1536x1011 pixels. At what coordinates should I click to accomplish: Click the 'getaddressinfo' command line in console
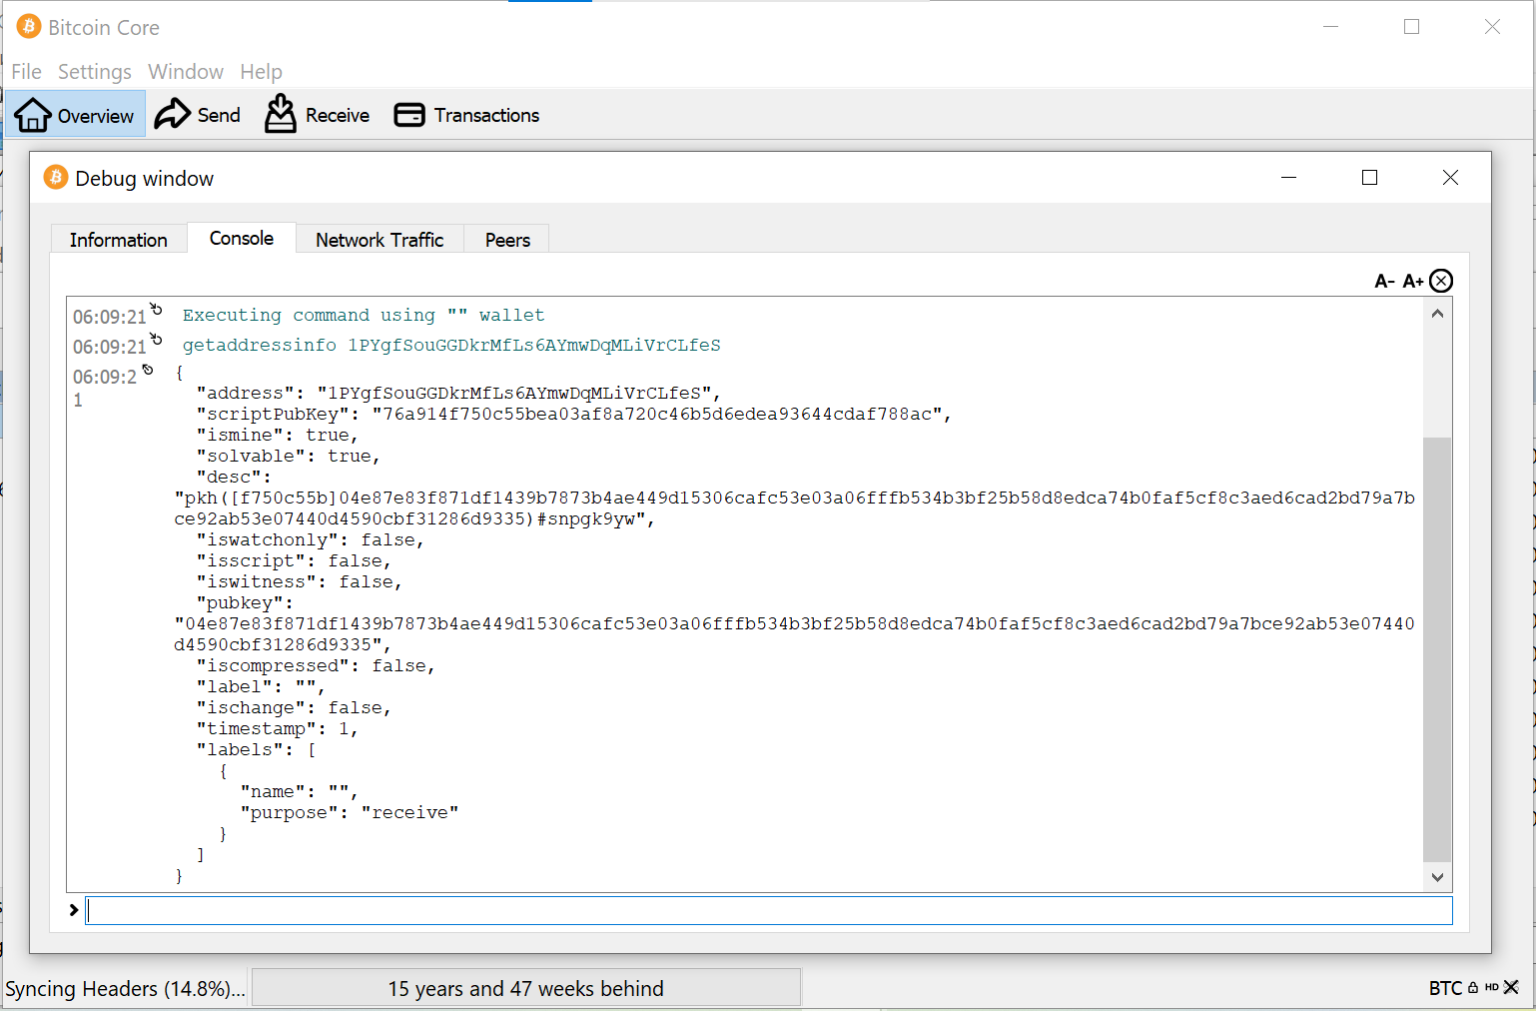451,345
